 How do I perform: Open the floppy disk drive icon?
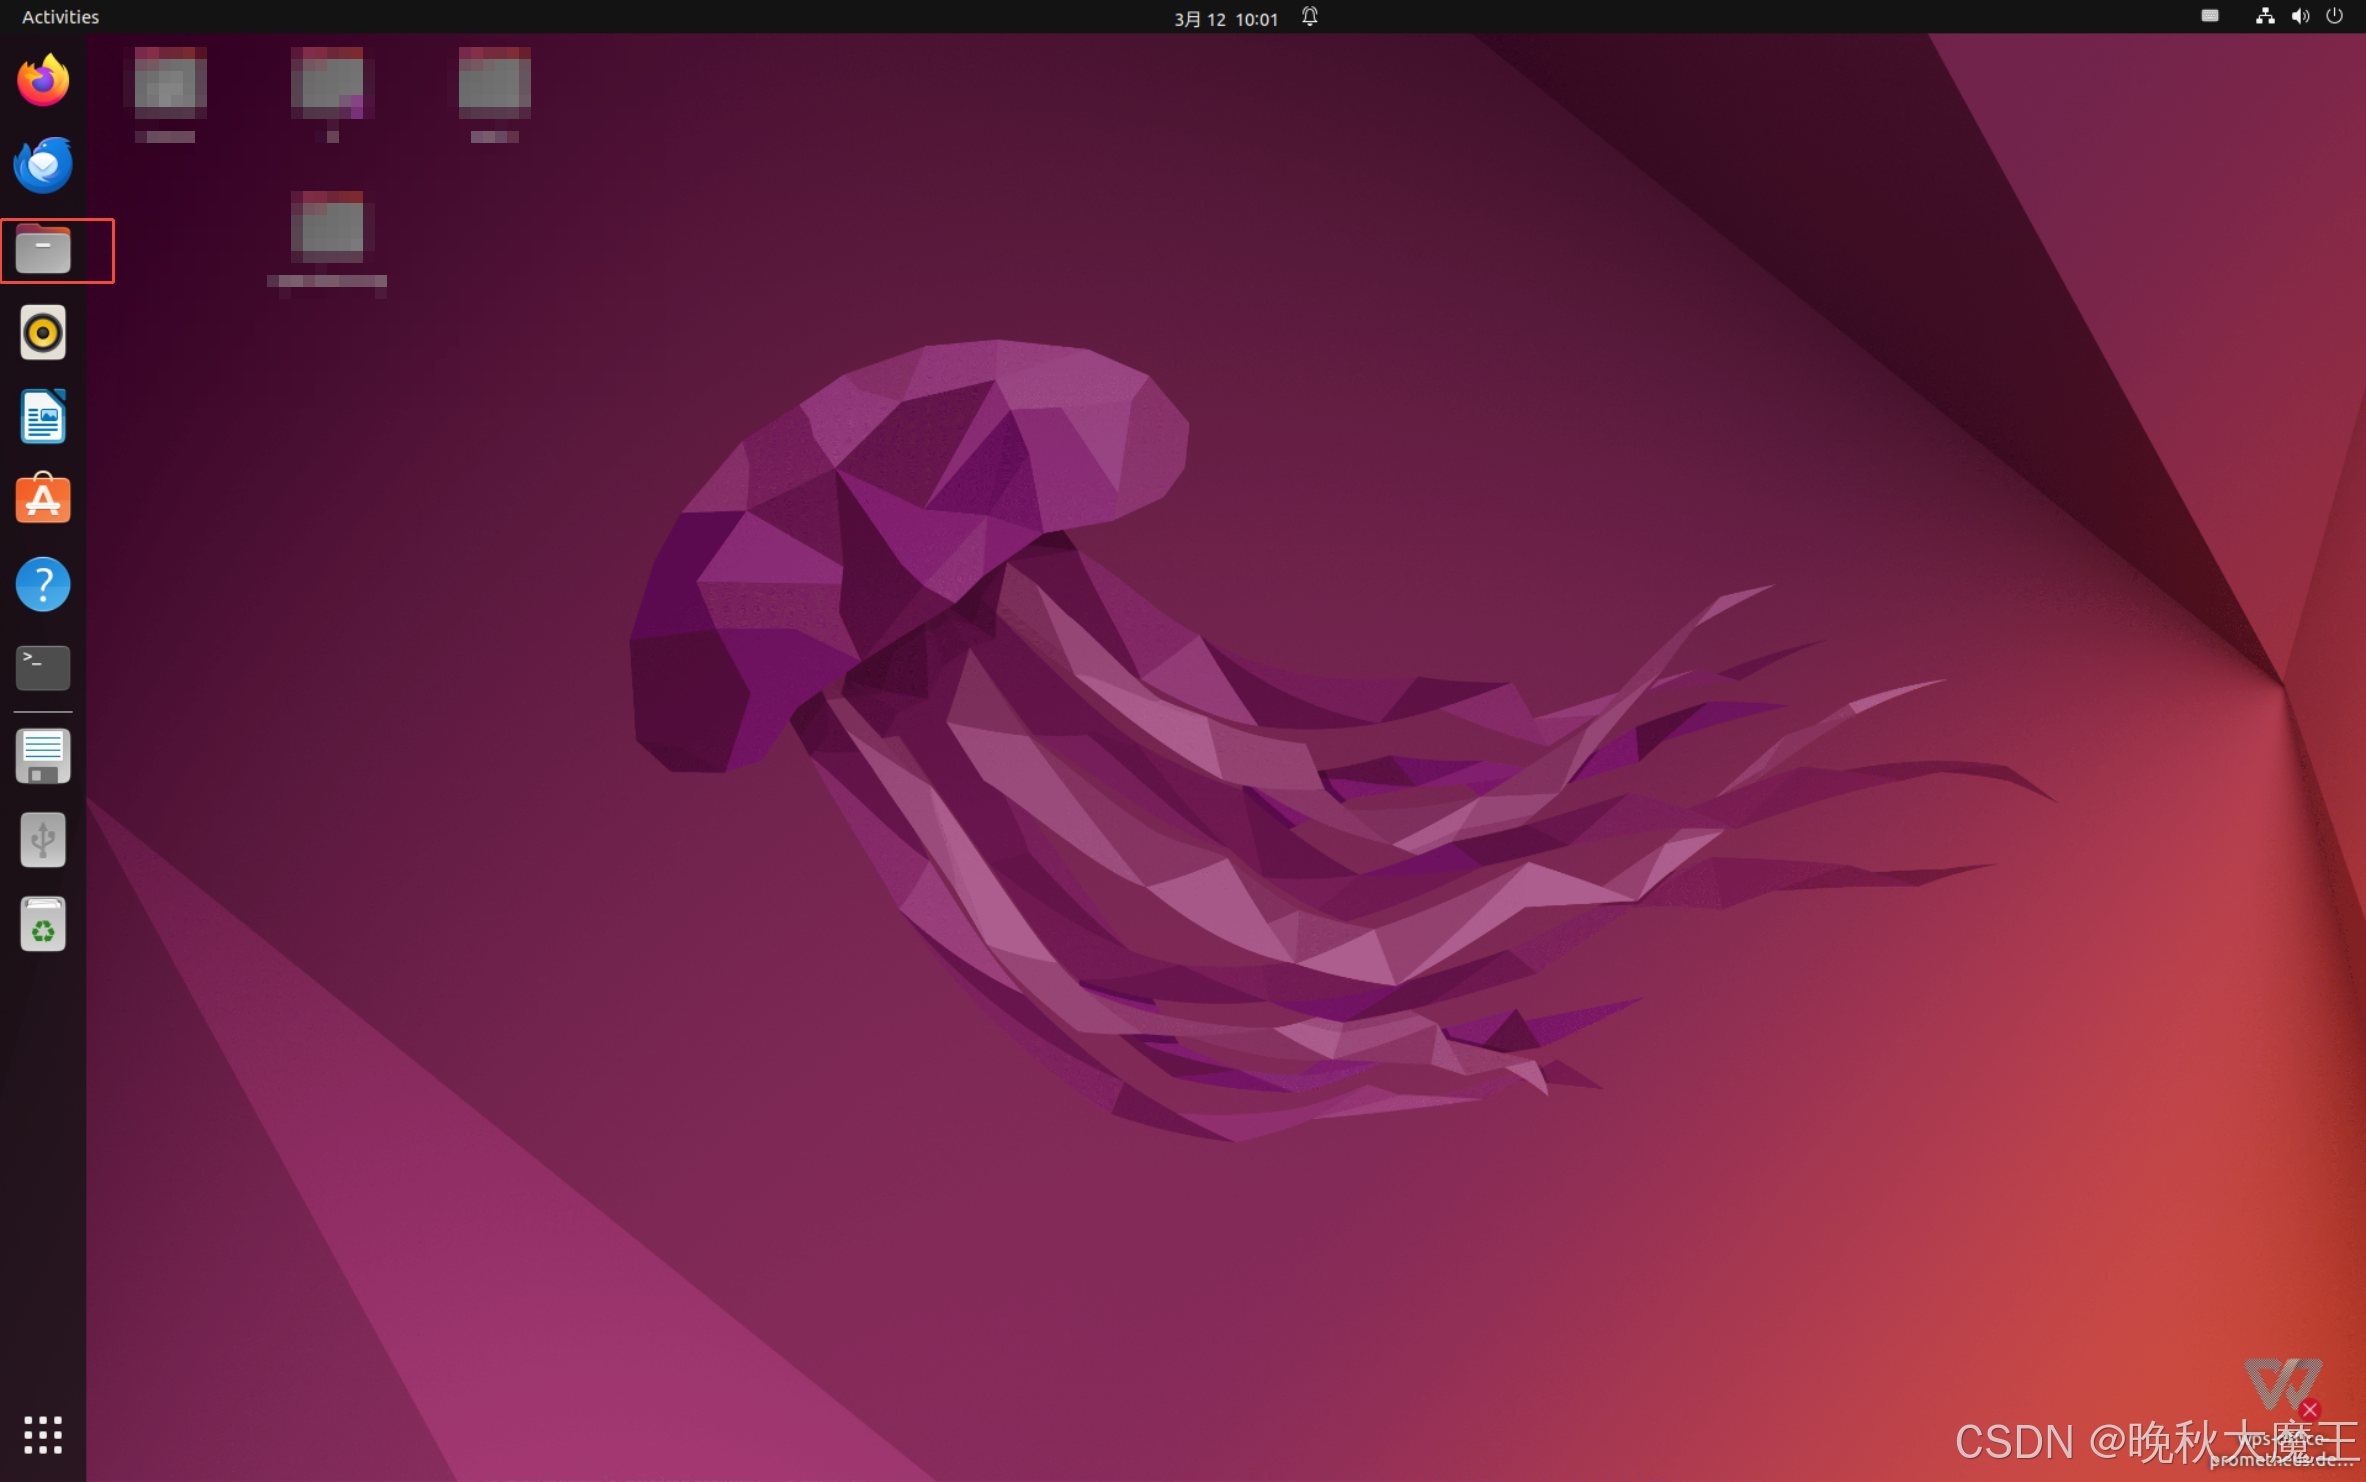click(x=43, y=756)
